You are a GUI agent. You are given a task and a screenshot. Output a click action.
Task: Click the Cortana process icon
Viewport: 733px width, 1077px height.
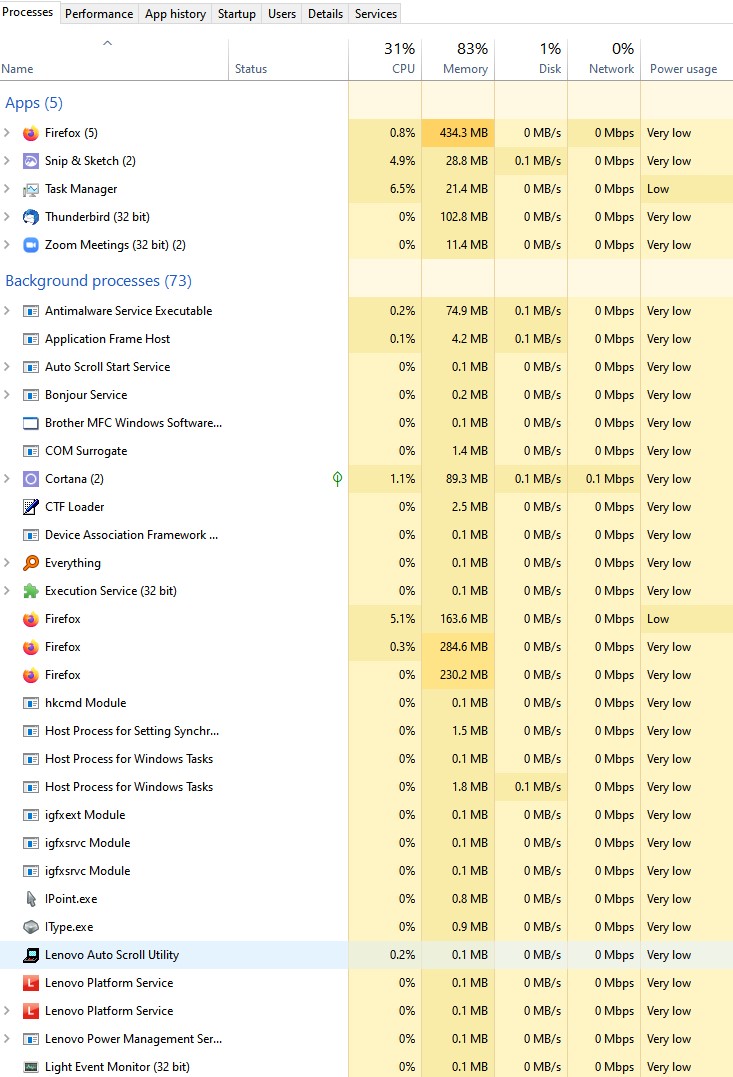[x=30, y=479]
